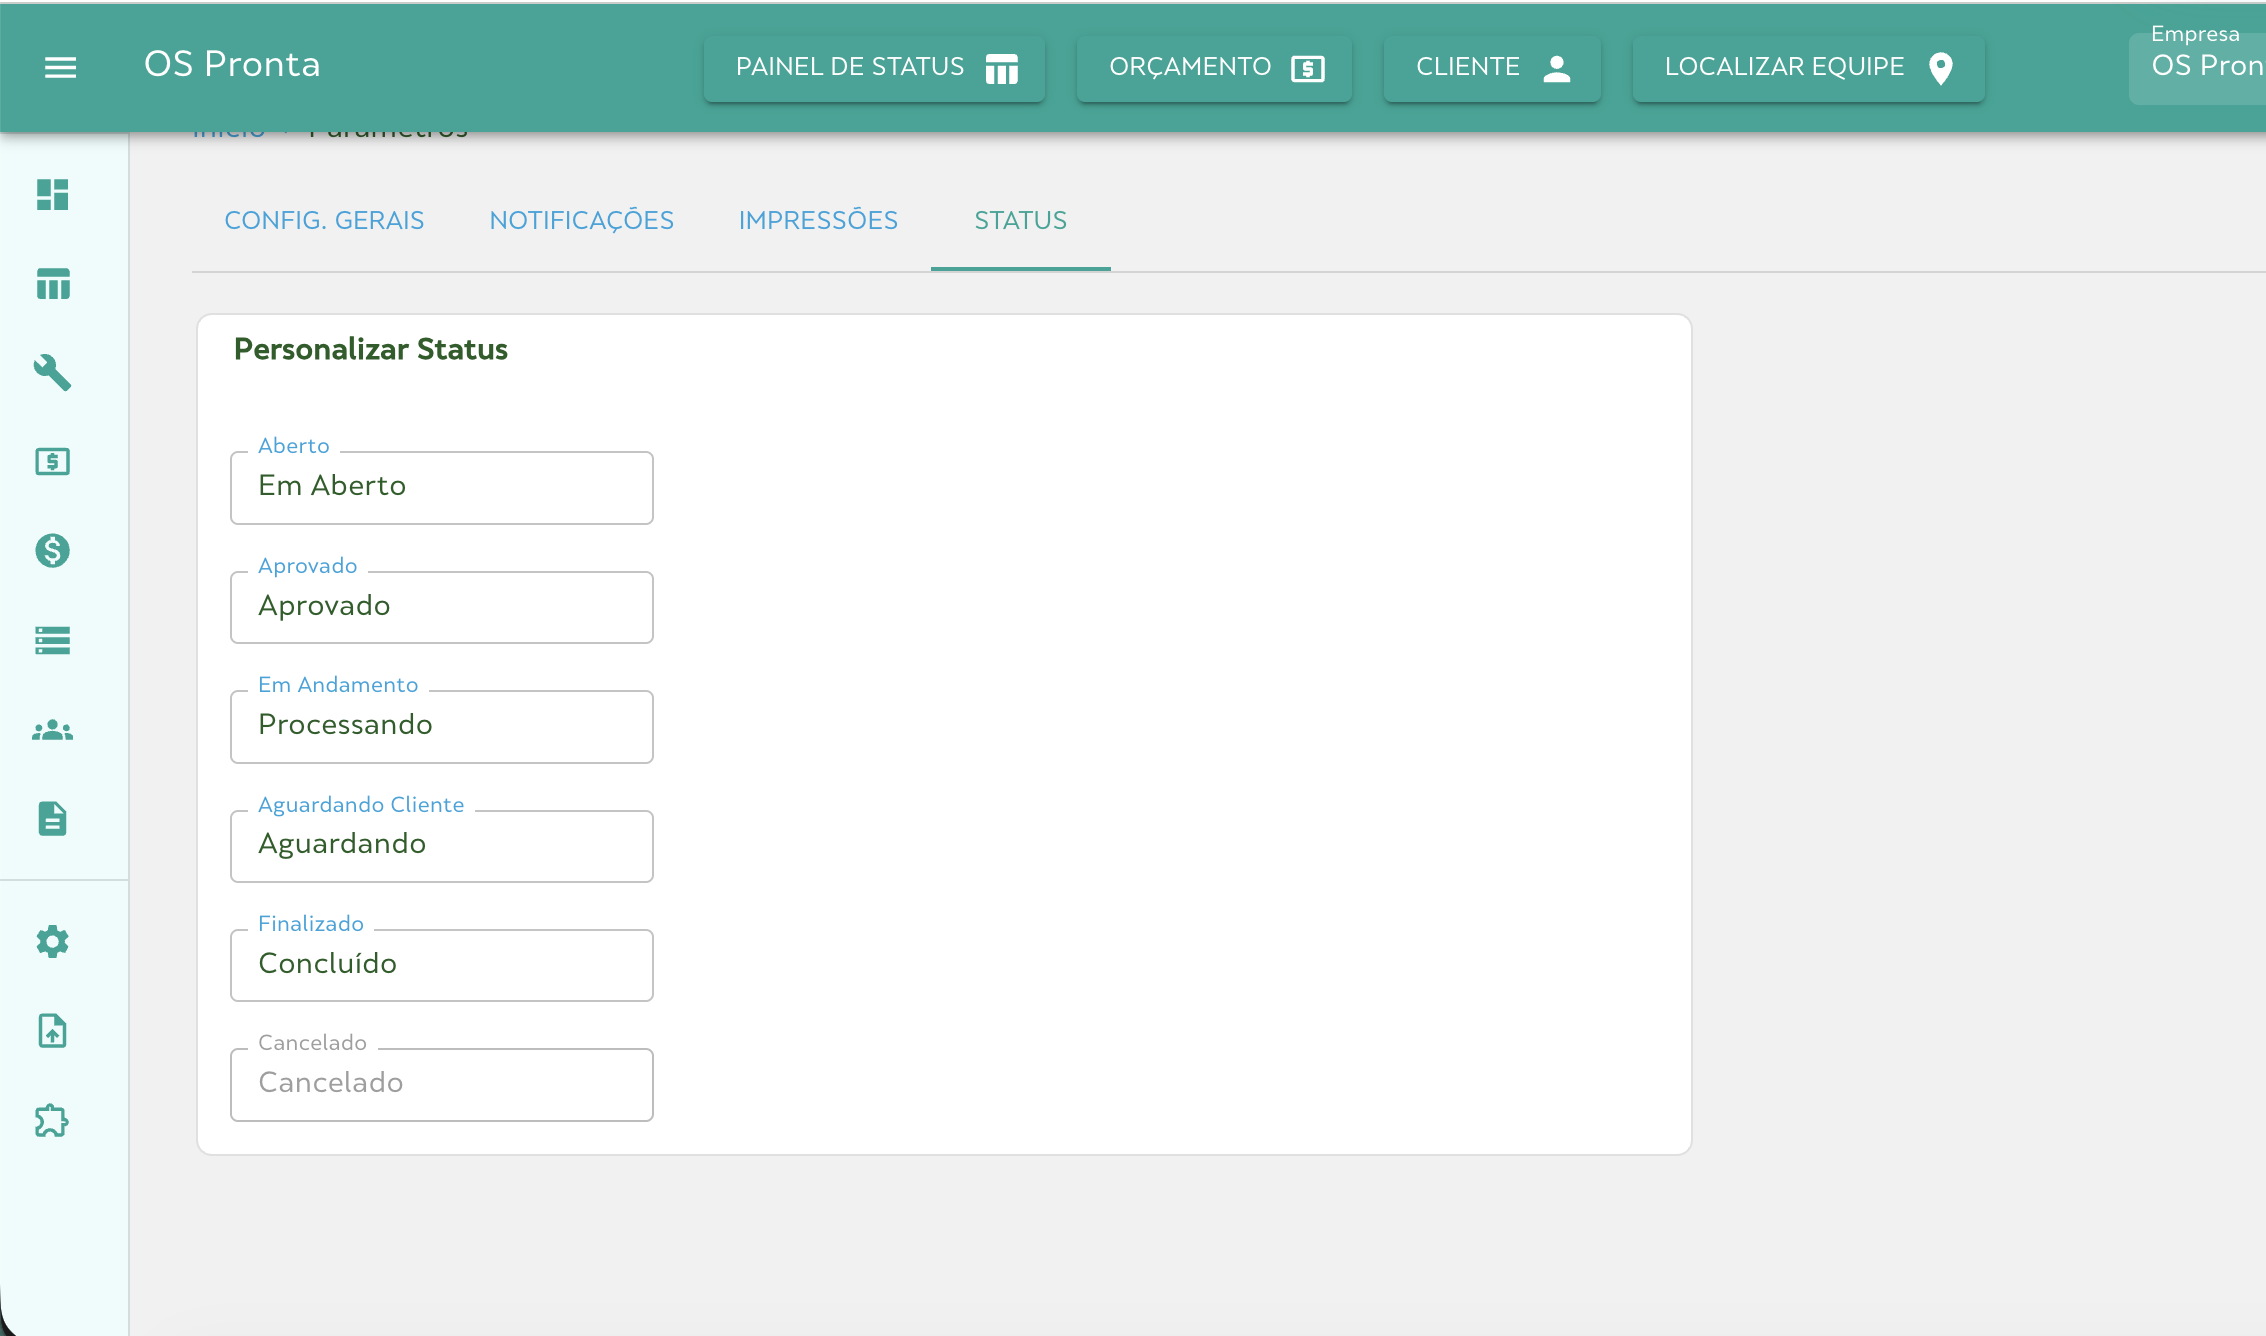The width and height of the screenshot is (2266, 1336).
Task: Click the puzzle piece integrations icon
Action: [x=53, y=1121]
